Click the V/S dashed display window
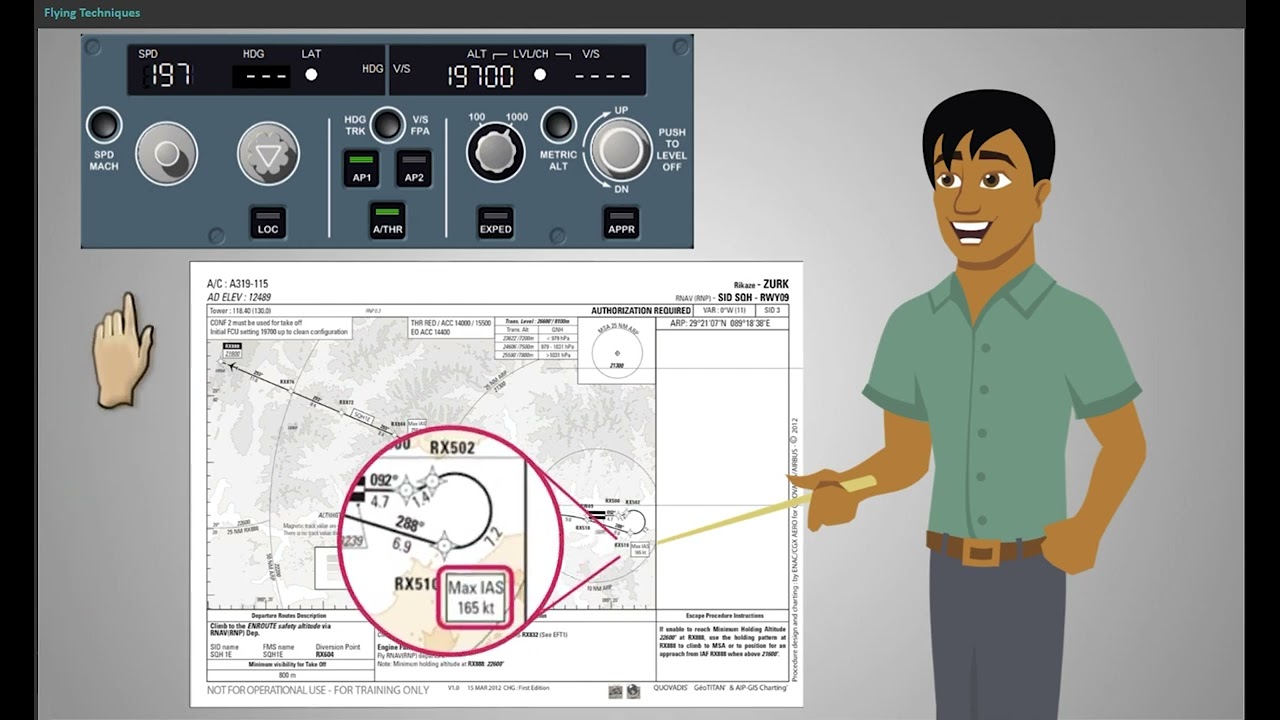 [602, 76]
